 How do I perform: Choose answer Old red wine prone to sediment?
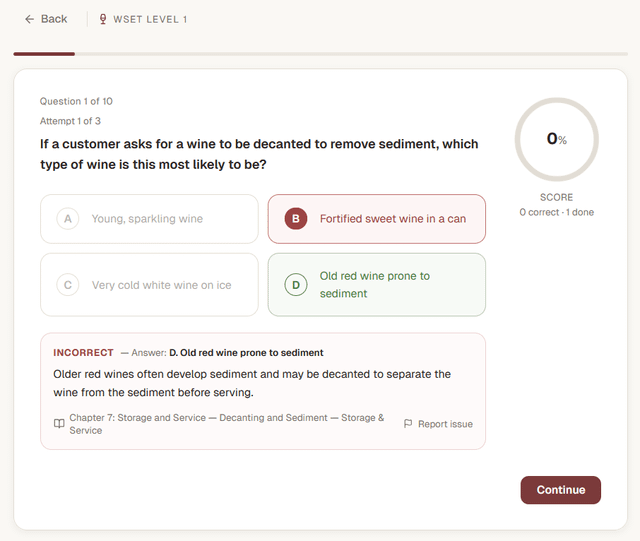[x=375, y=285]
